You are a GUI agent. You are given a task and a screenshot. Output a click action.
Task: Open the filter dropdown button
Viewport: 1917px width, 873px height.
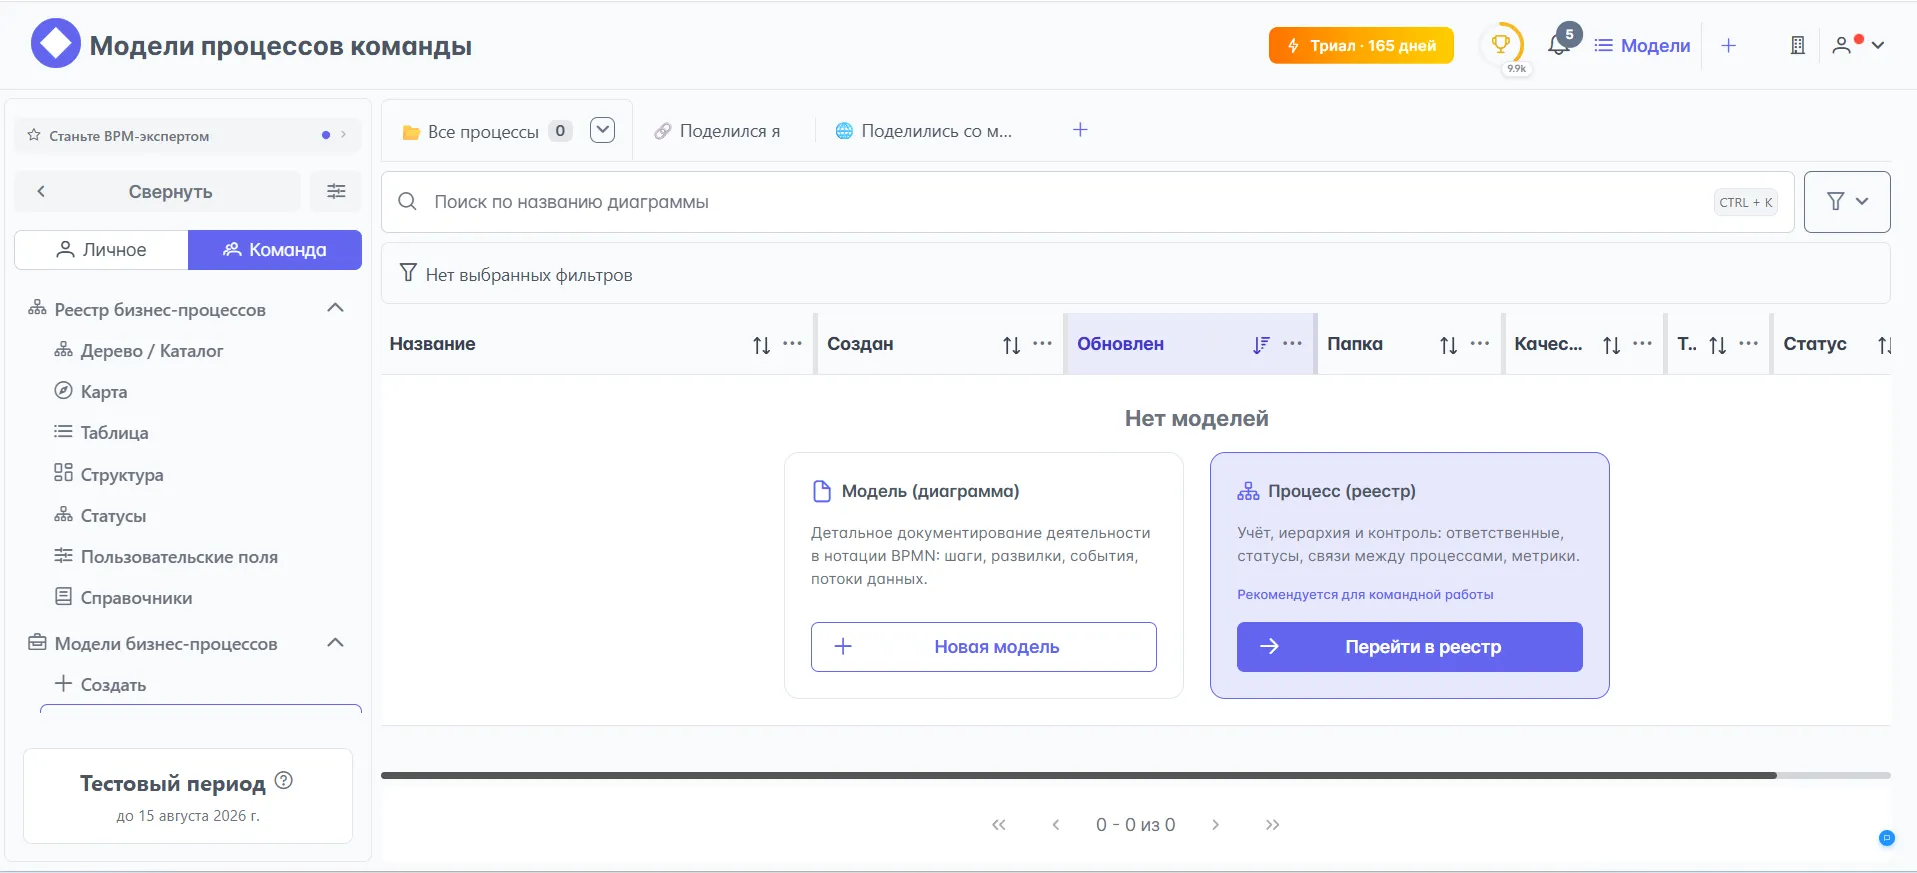[x=1846, y=202]
